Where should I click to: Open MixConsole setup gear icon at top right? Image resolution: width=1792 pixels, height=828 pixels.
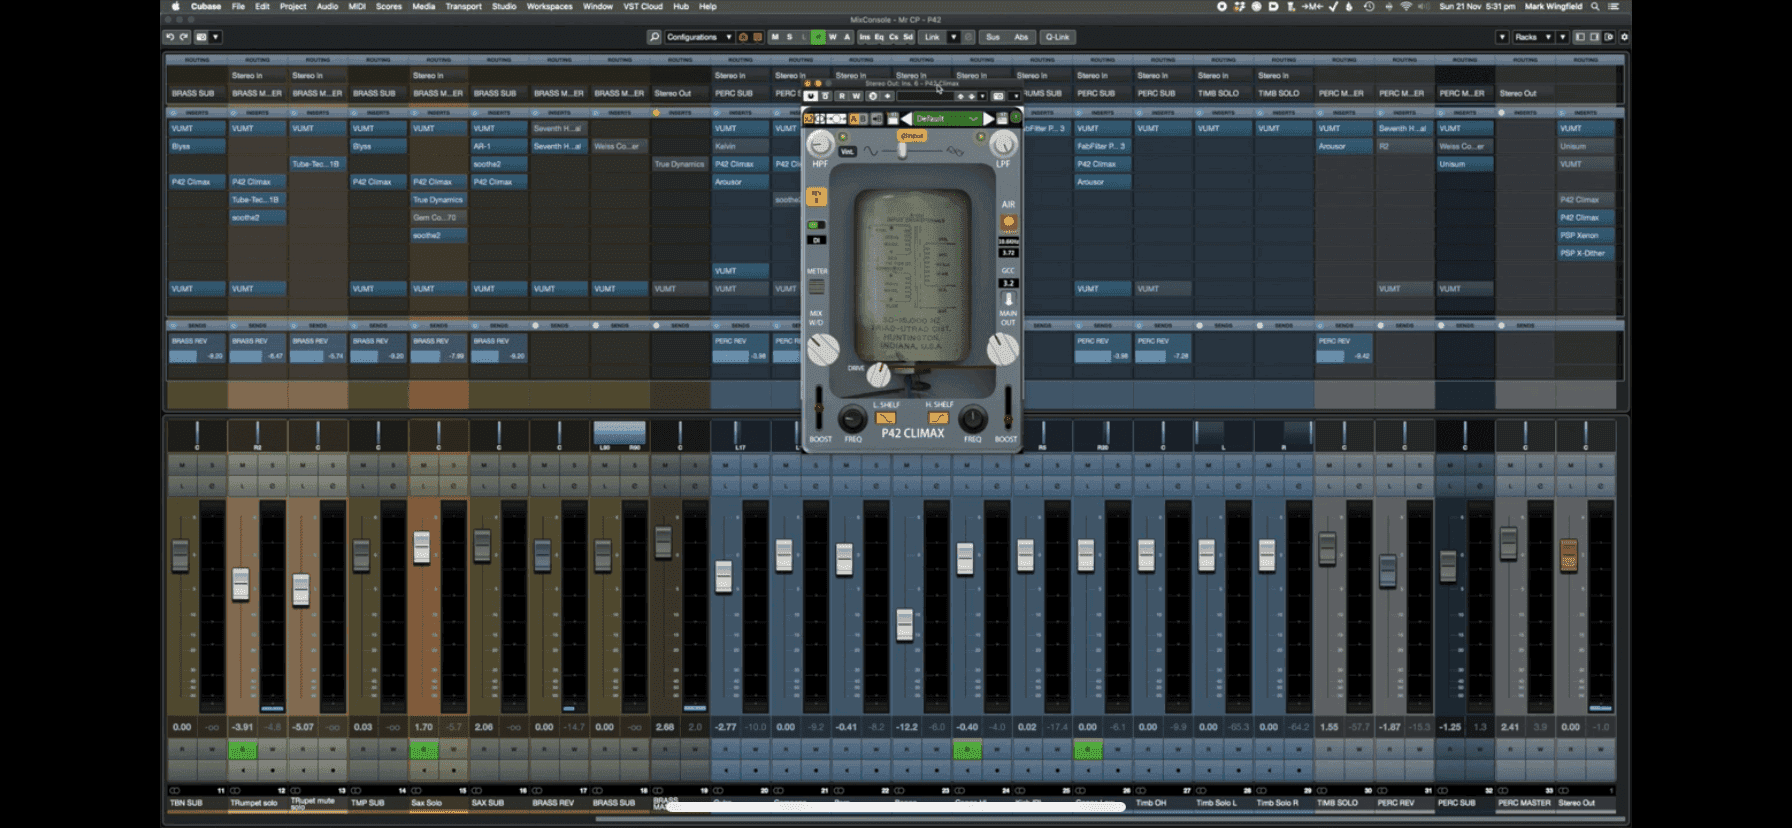1624,37
